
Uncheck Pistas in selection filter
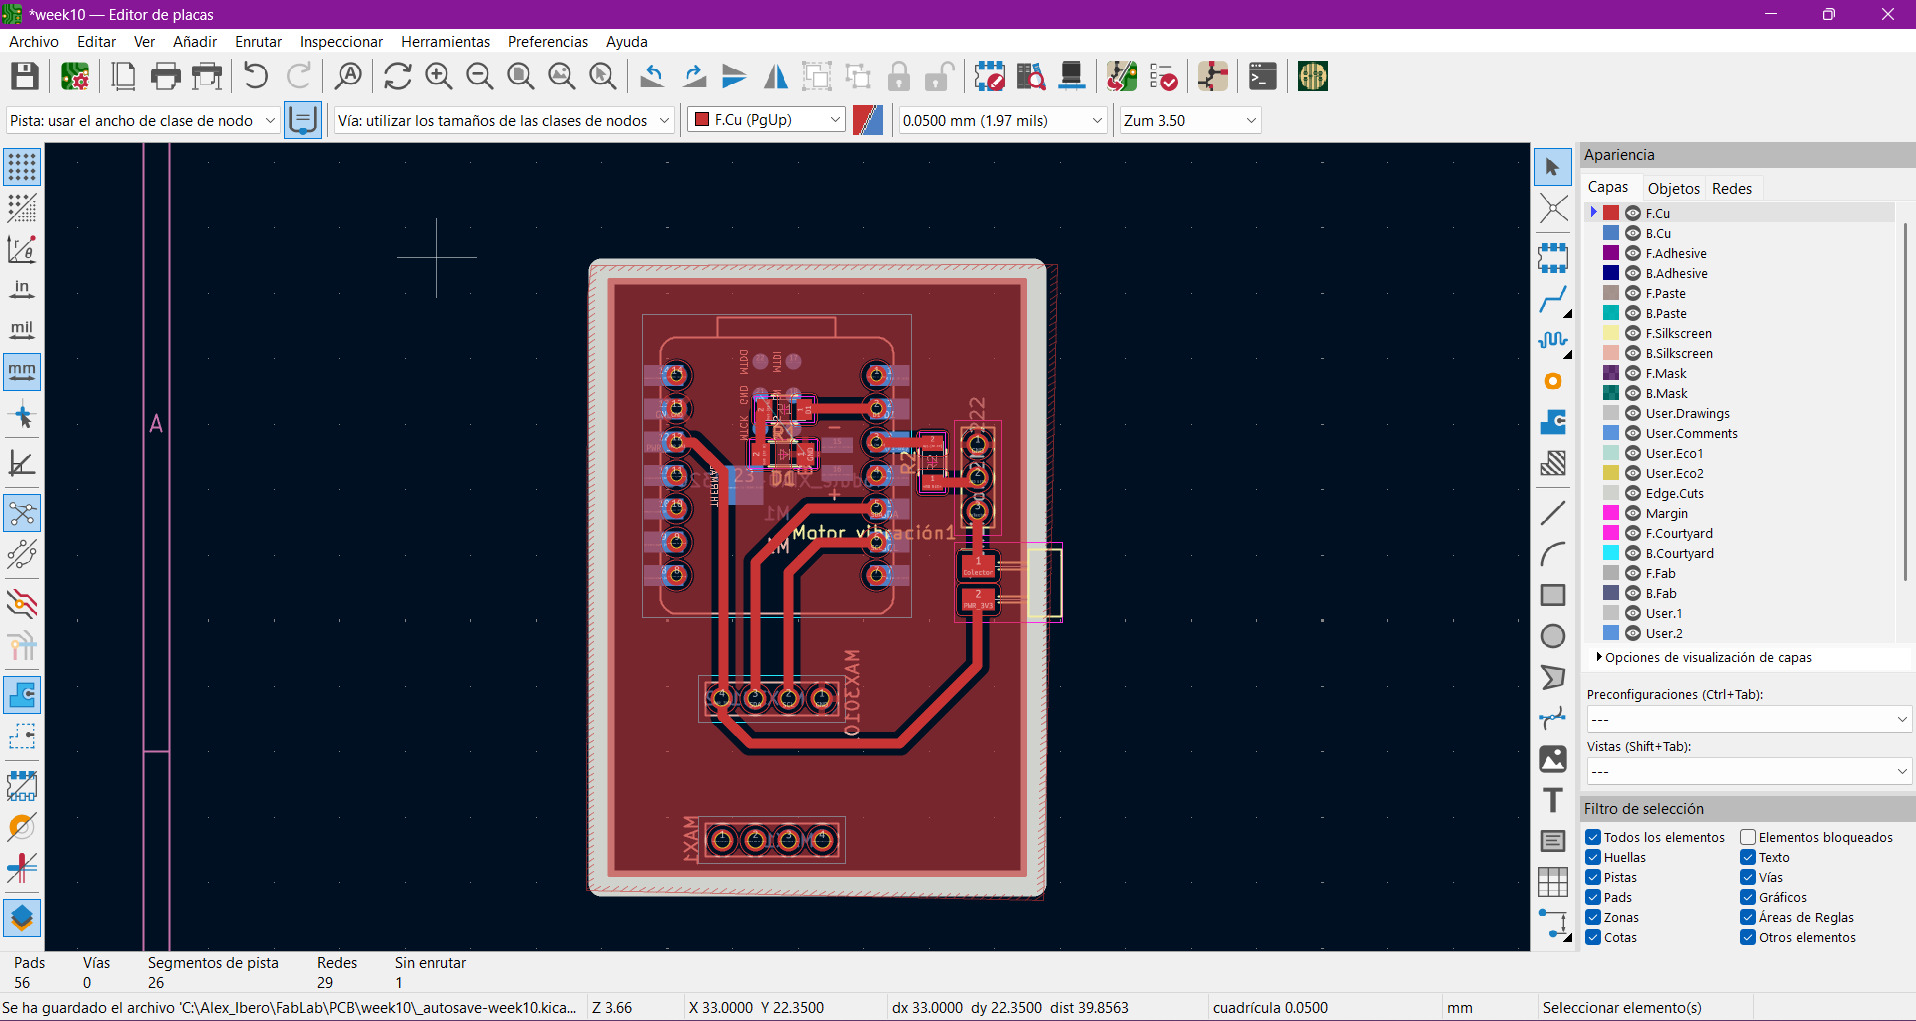tap(1593, 877)
